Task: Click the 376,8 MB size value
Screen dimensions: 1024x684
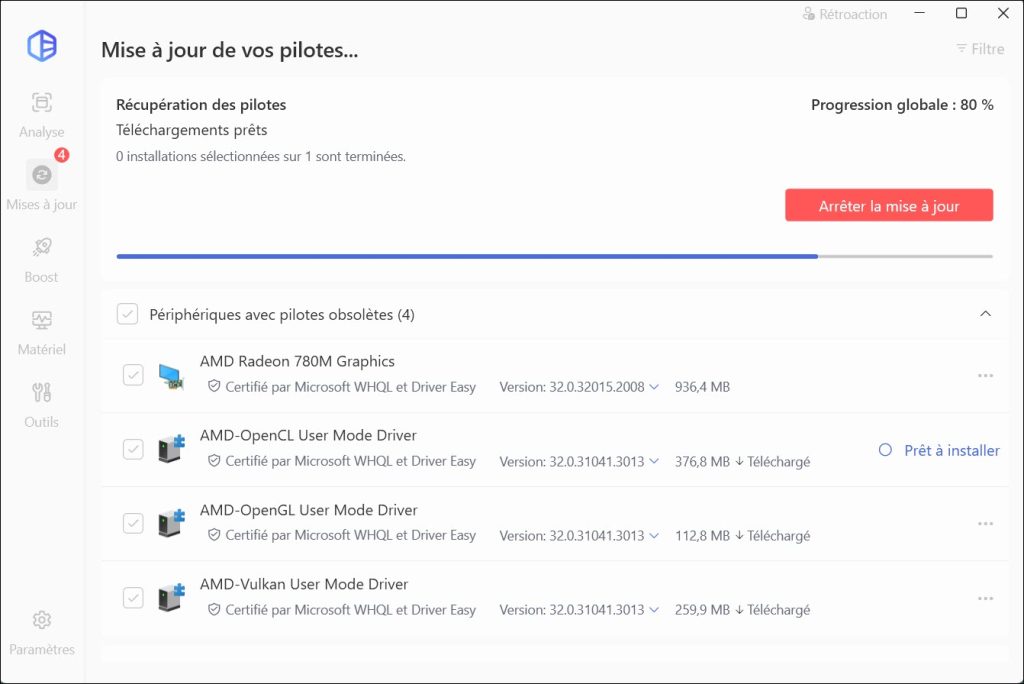Action: coord(702,461)
